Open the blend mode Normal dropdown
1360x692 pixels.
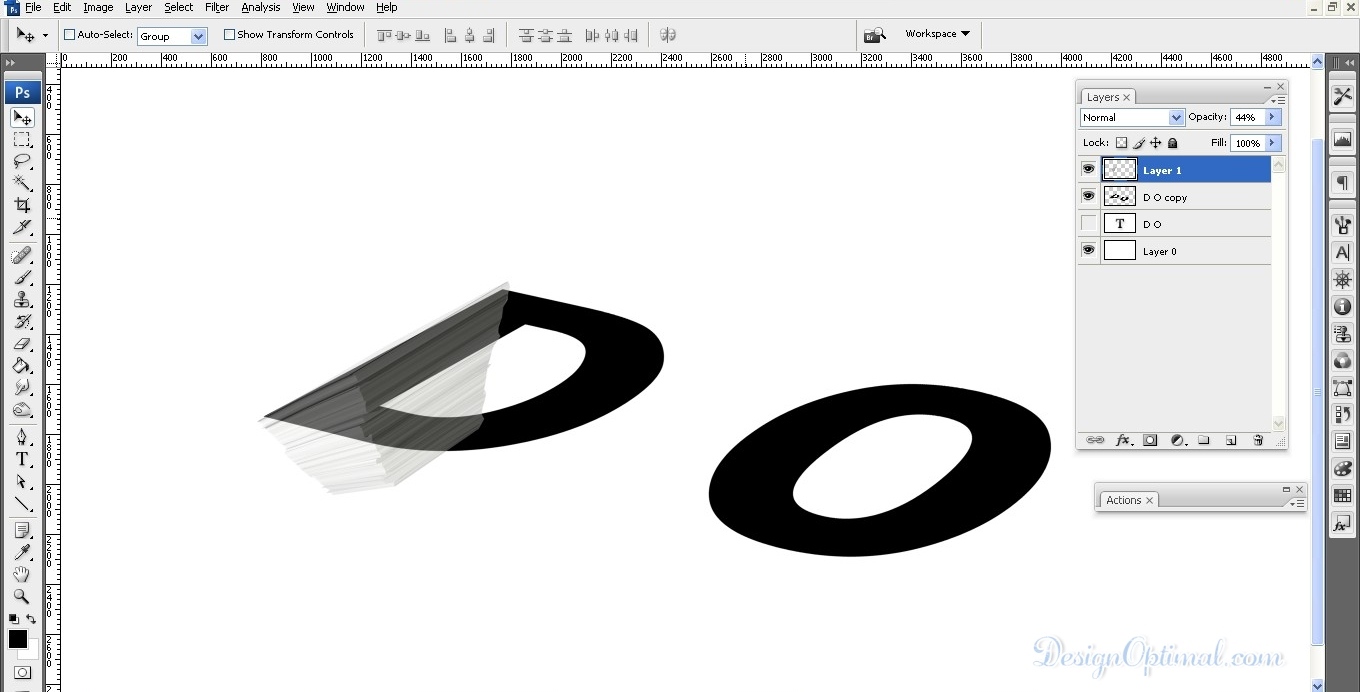1132,117
